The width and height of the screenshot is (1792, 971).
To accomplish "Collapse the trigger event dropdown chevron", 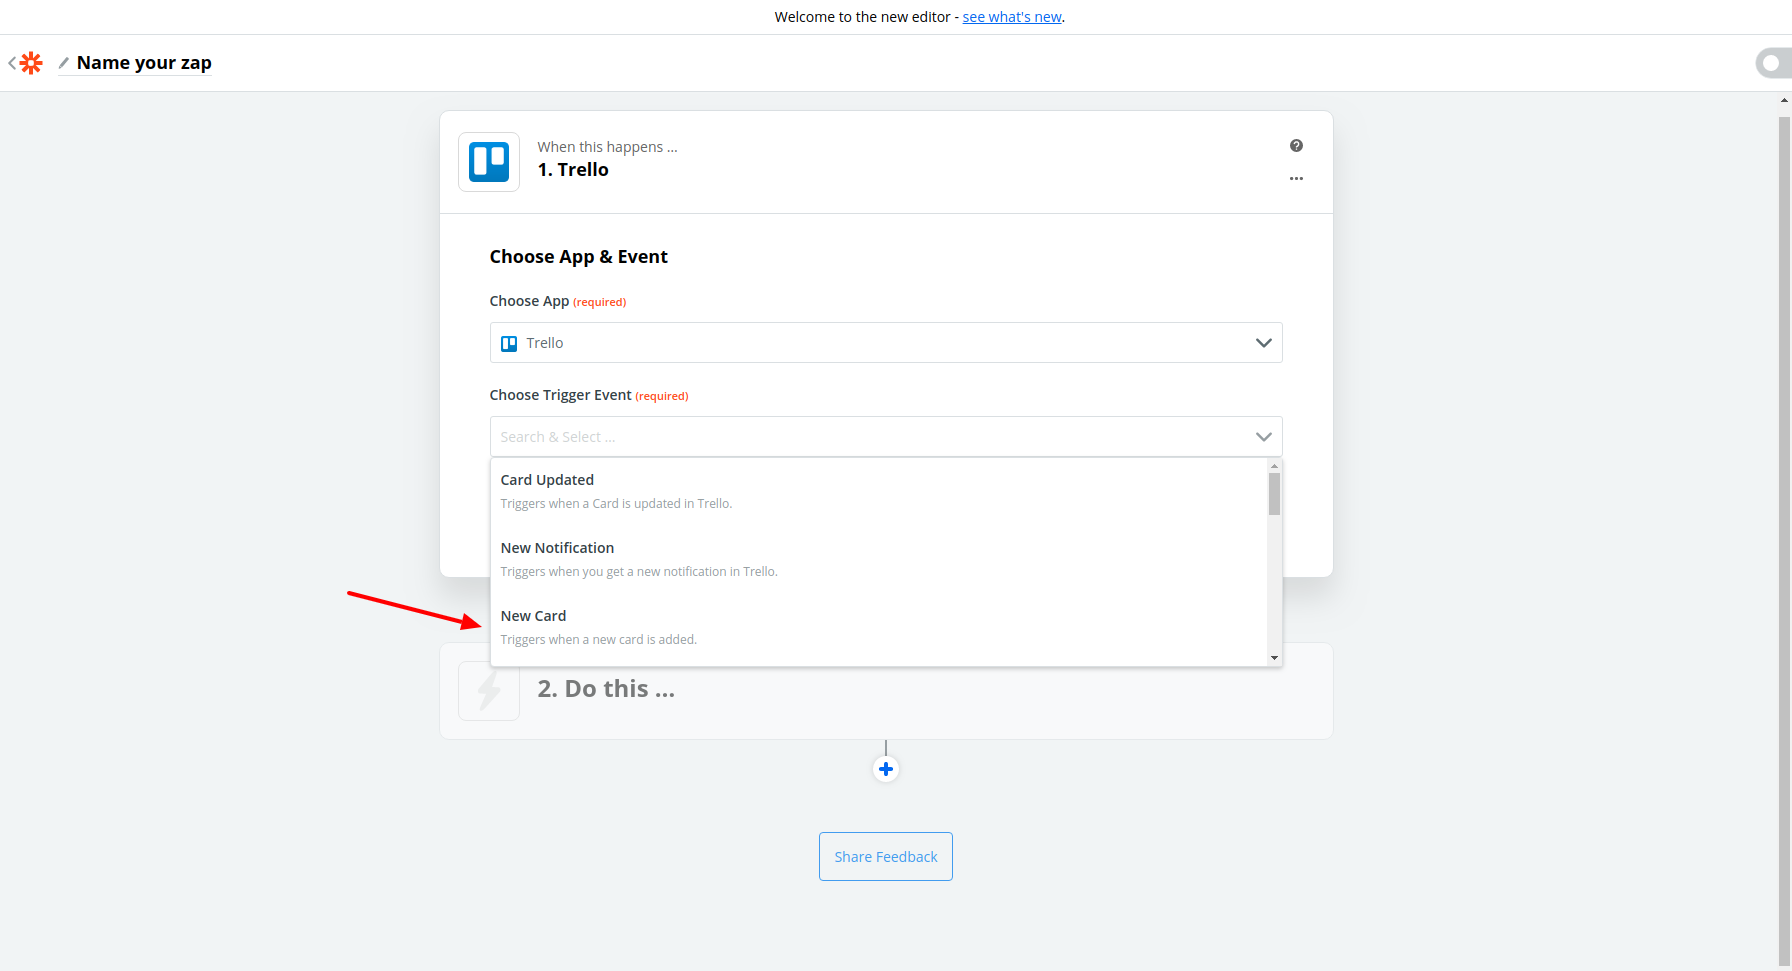I will tap(1263, 437).
